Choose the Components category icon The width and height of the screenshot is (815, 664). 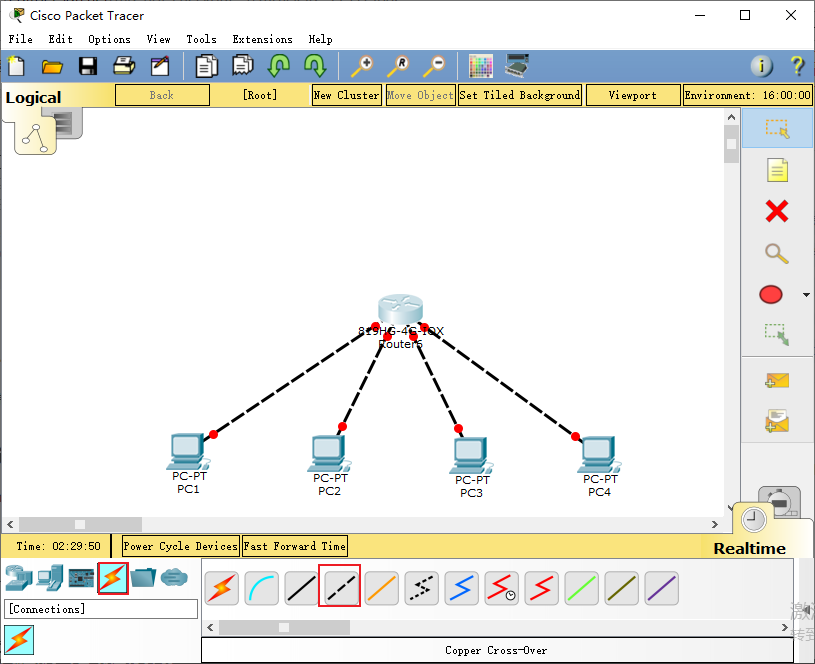[81, 578]
